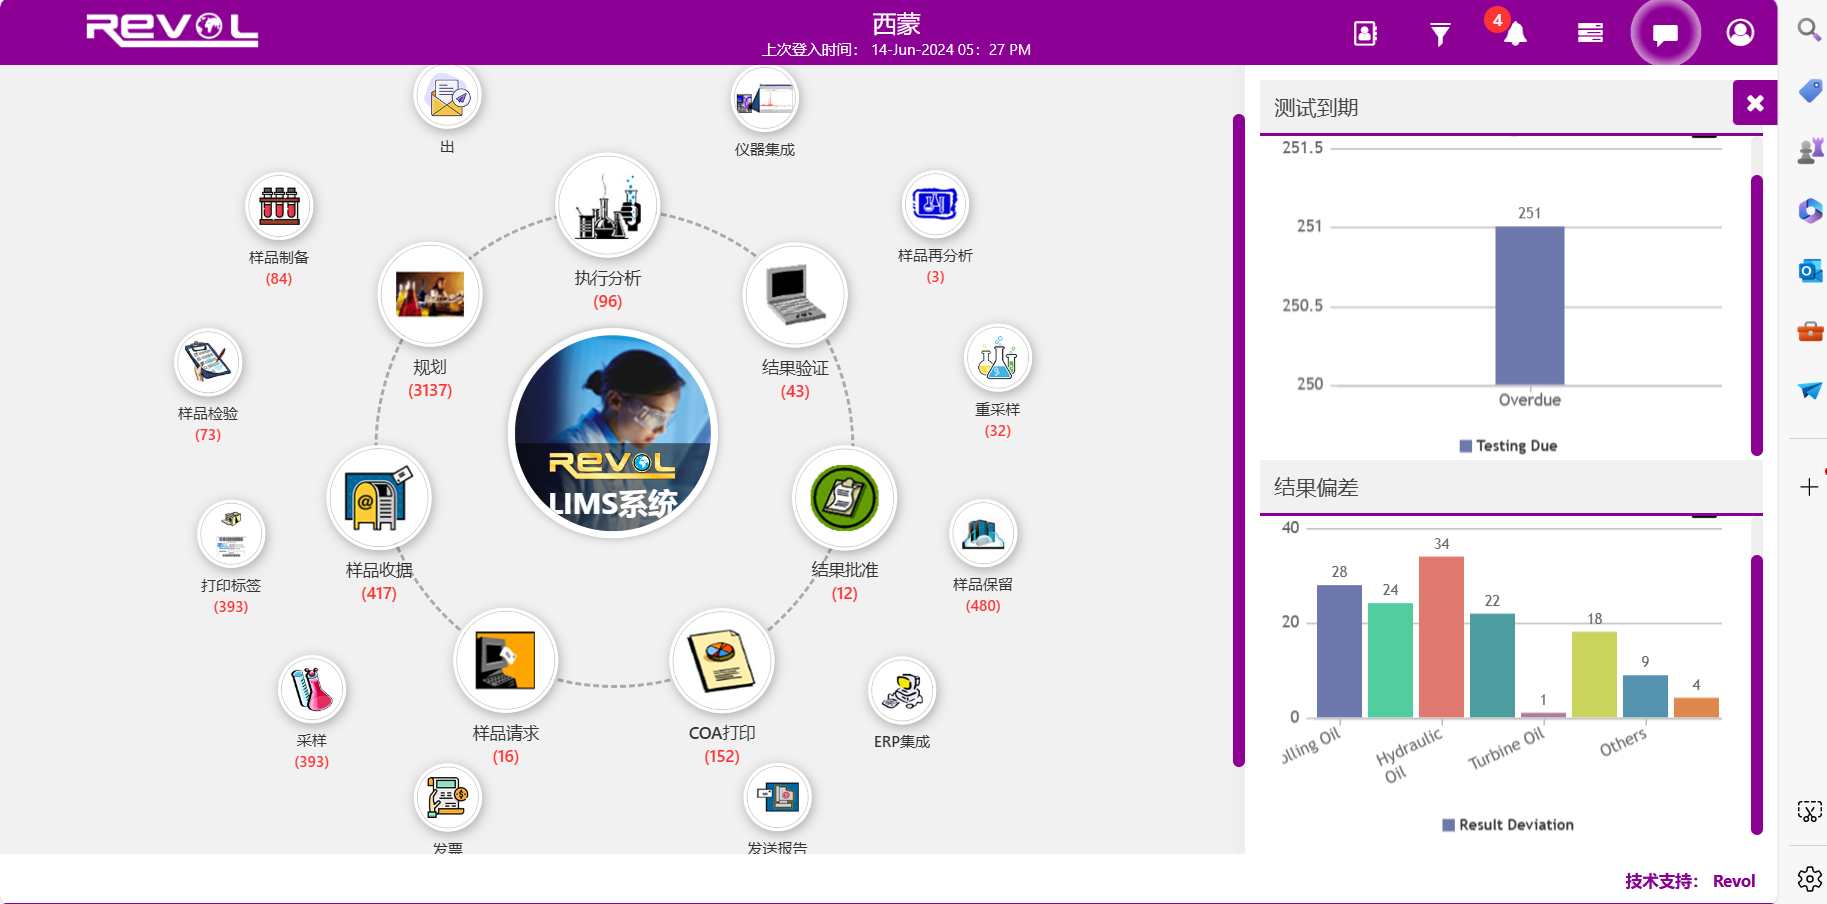Open the 重采样 flasks icon
The width and height of the screenshot is (1827, 904).
pos(998,358)
